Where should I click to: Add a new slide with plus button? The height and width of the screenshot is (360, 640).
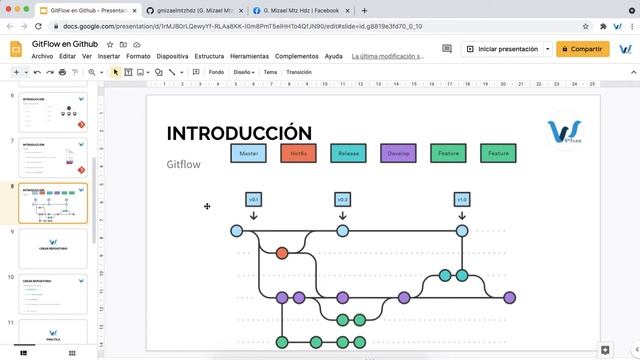[16, 72]
